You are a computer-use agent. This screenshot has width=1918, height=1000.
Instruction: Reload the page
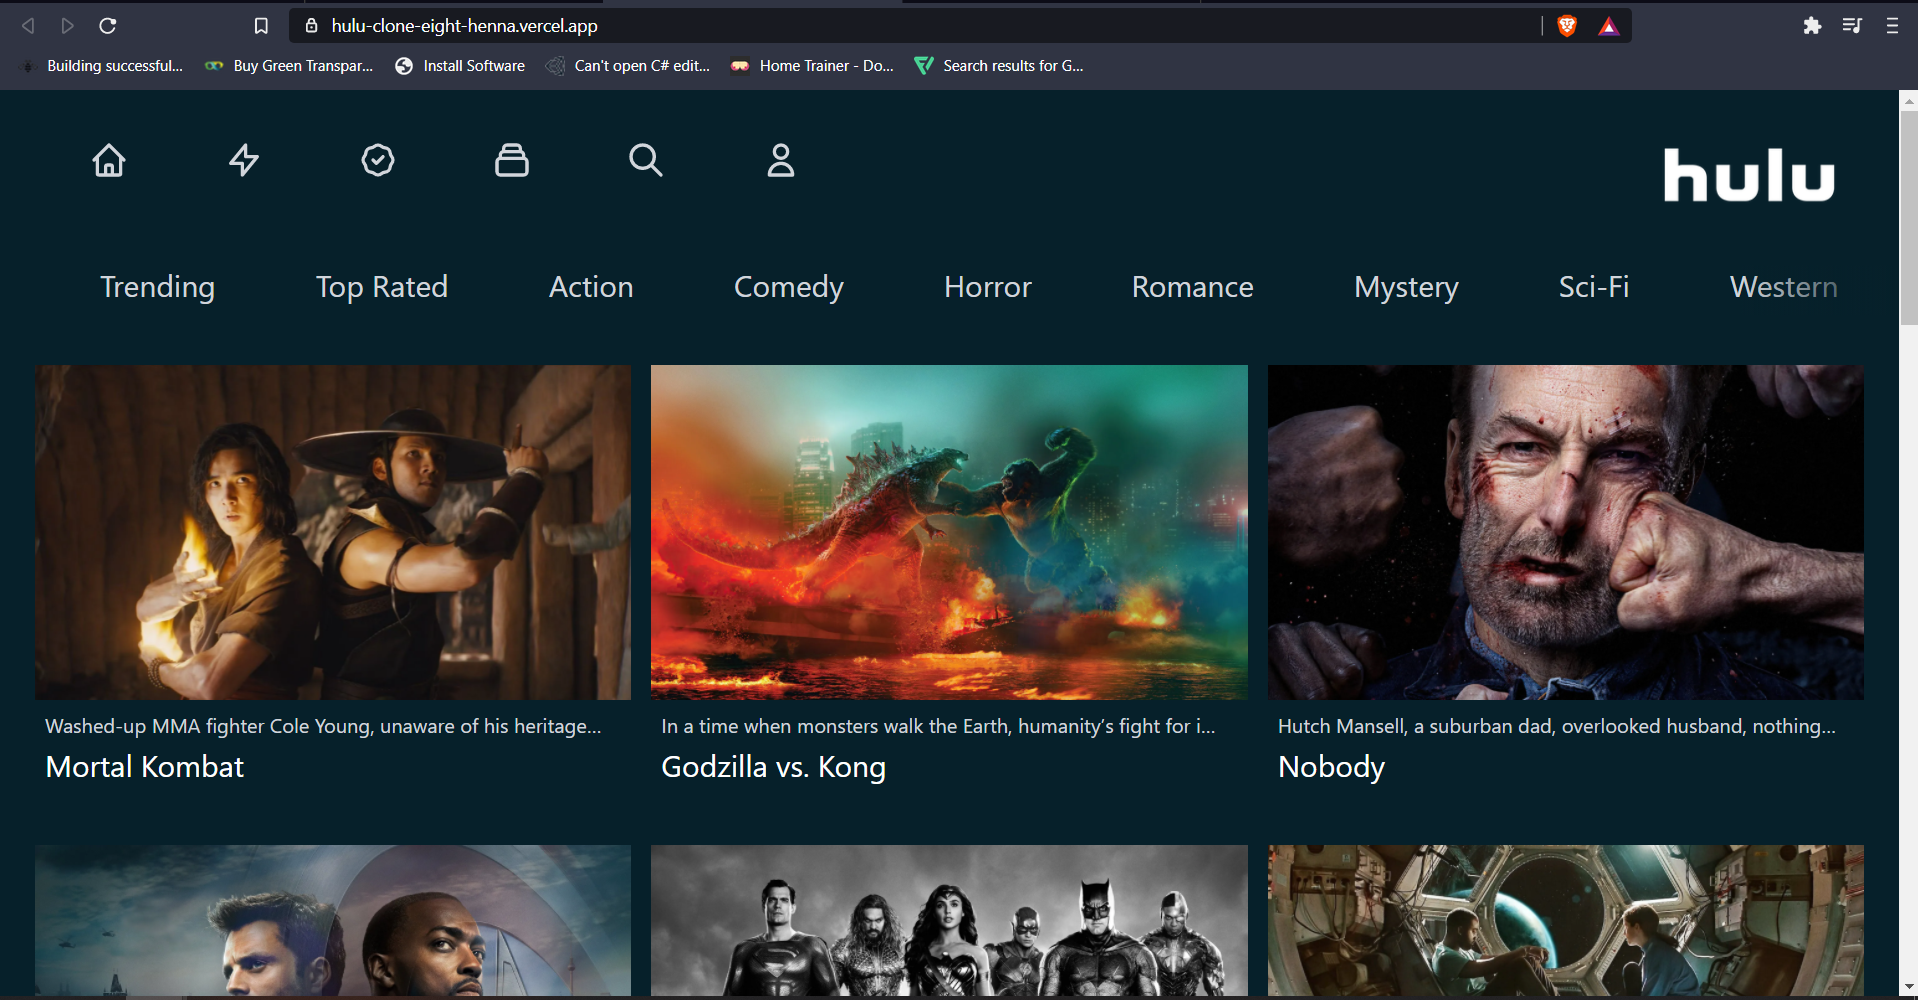[108, 26]
